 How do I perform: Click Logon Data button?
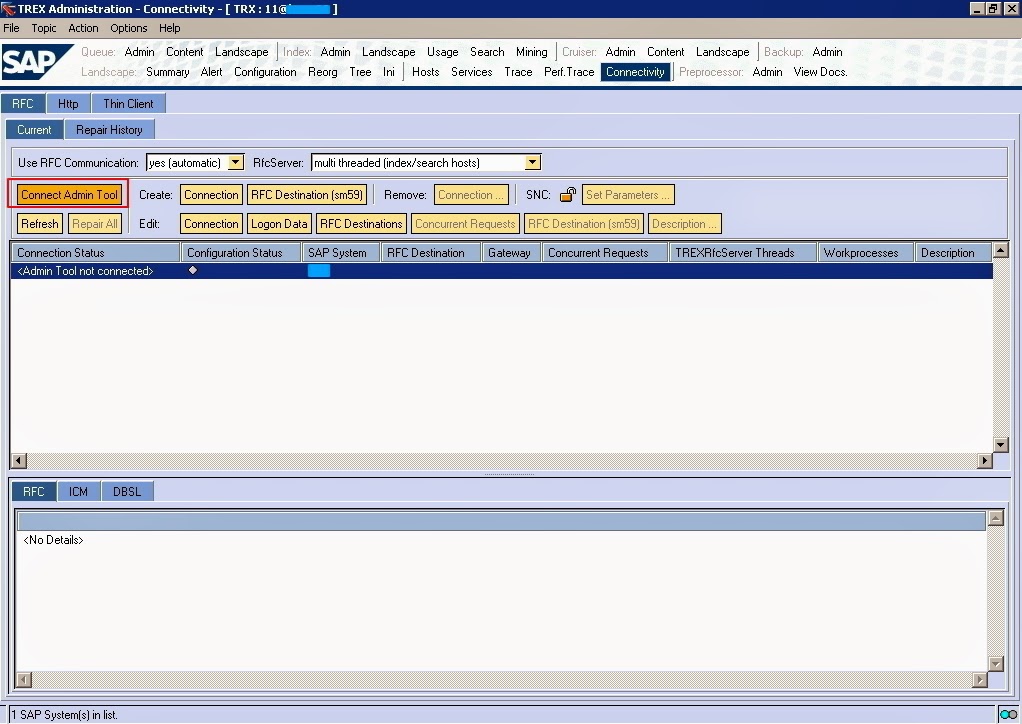pyautogui.click(x=279, y=224)
